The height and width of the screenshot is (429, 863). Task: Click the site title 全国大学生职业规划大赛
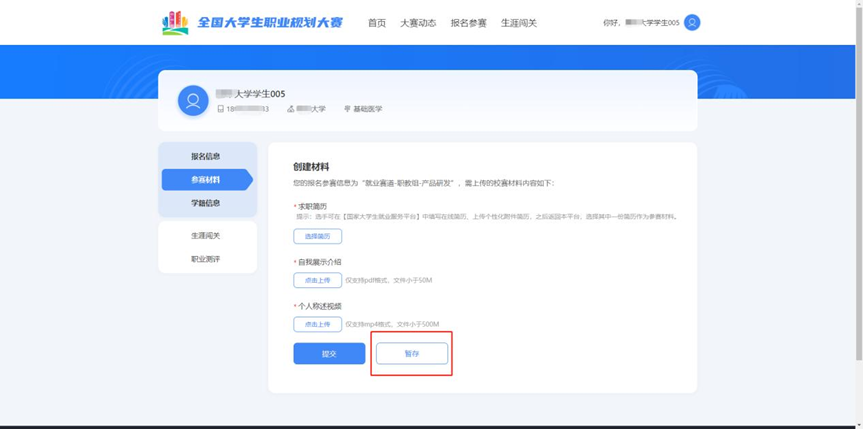click(x=270, y=23)
